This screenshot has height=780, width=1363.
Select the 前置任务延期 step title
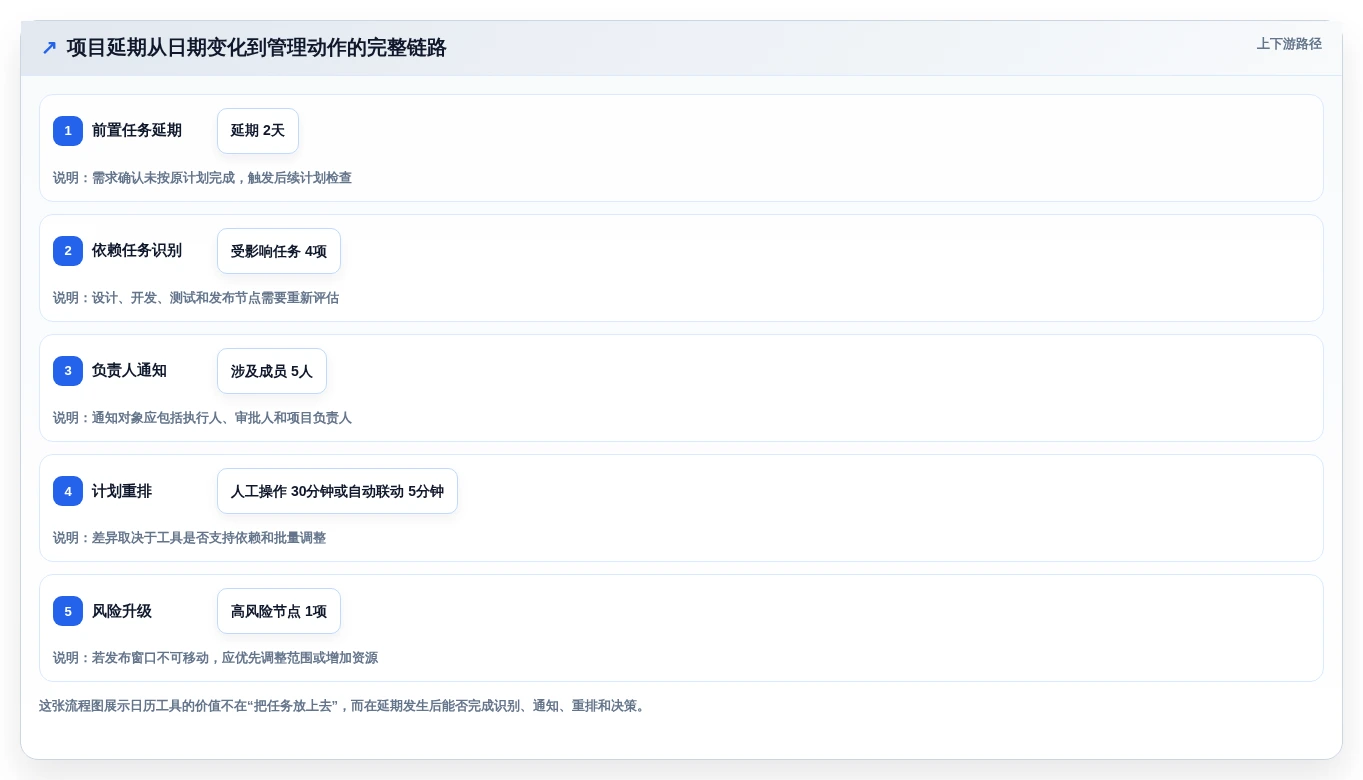click(137, 131)
